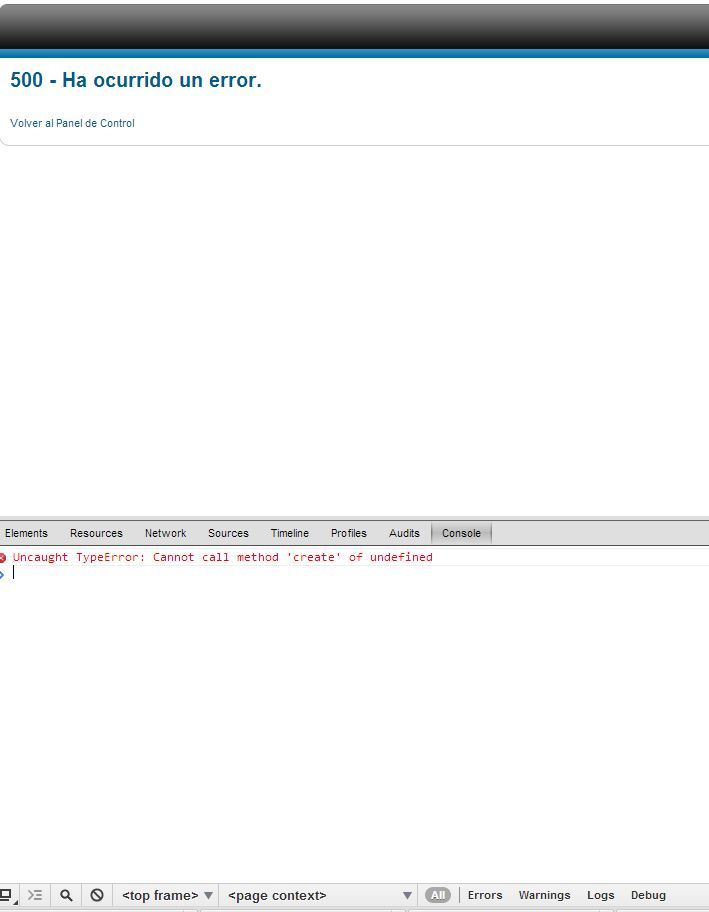Toggle the show console drawer icon
Image resolution: width=709 pixels, height=912 pixels.
(35, 895)
